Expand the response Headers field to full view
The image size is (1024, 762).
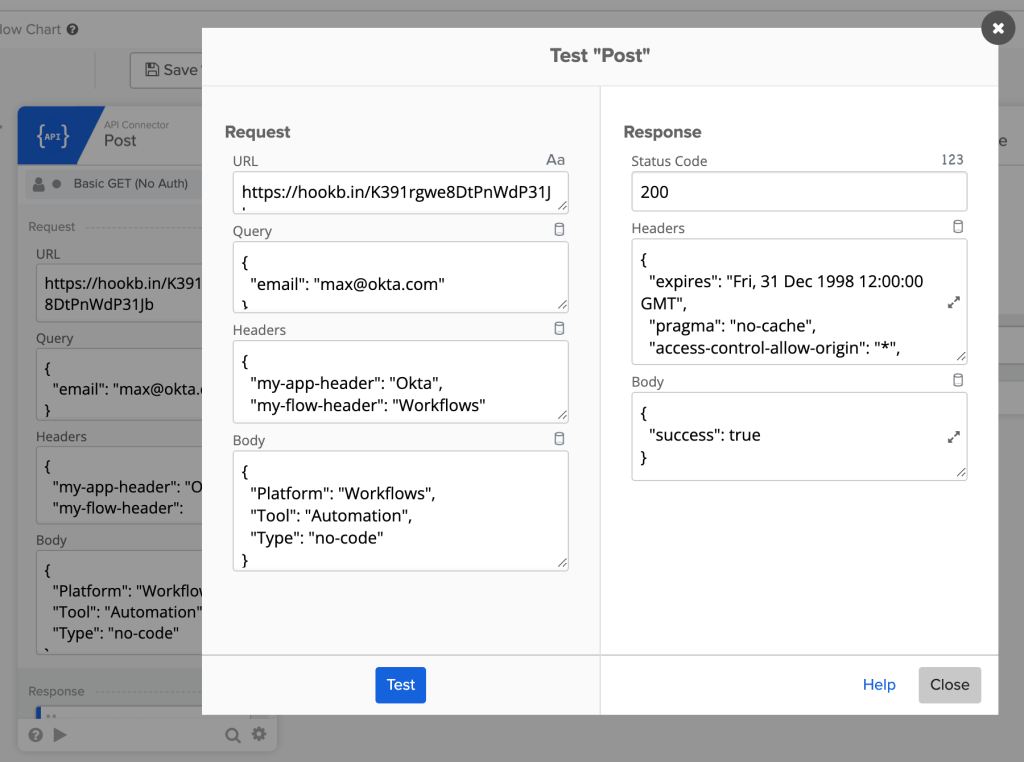tap(953, 302)
